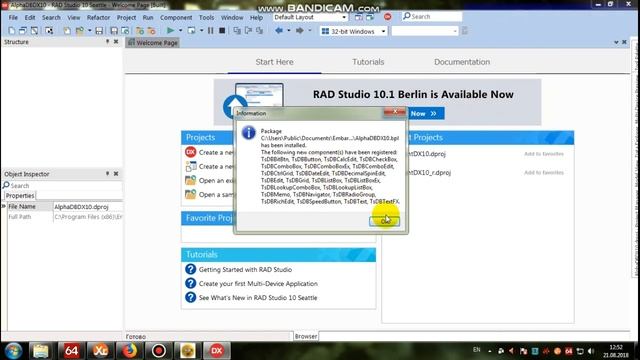
Task: Click the Pause program toolbar icon
Action: pos(211,31)
